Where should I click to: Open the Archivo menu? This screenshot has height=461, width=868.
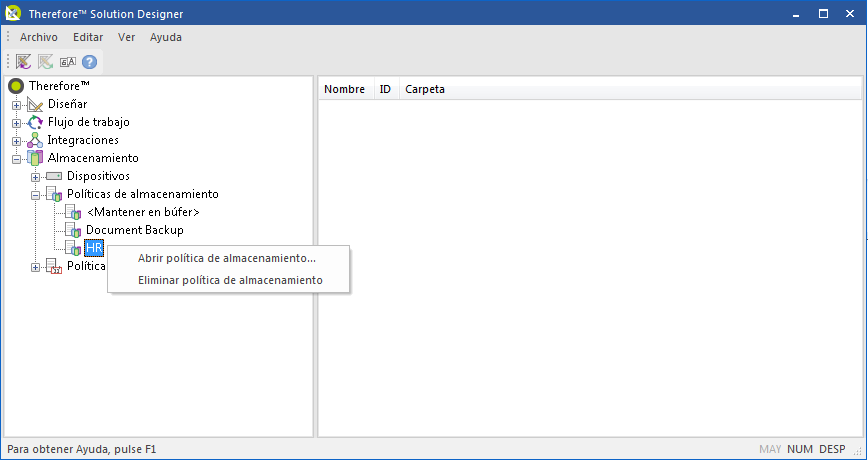click(39, 37)
